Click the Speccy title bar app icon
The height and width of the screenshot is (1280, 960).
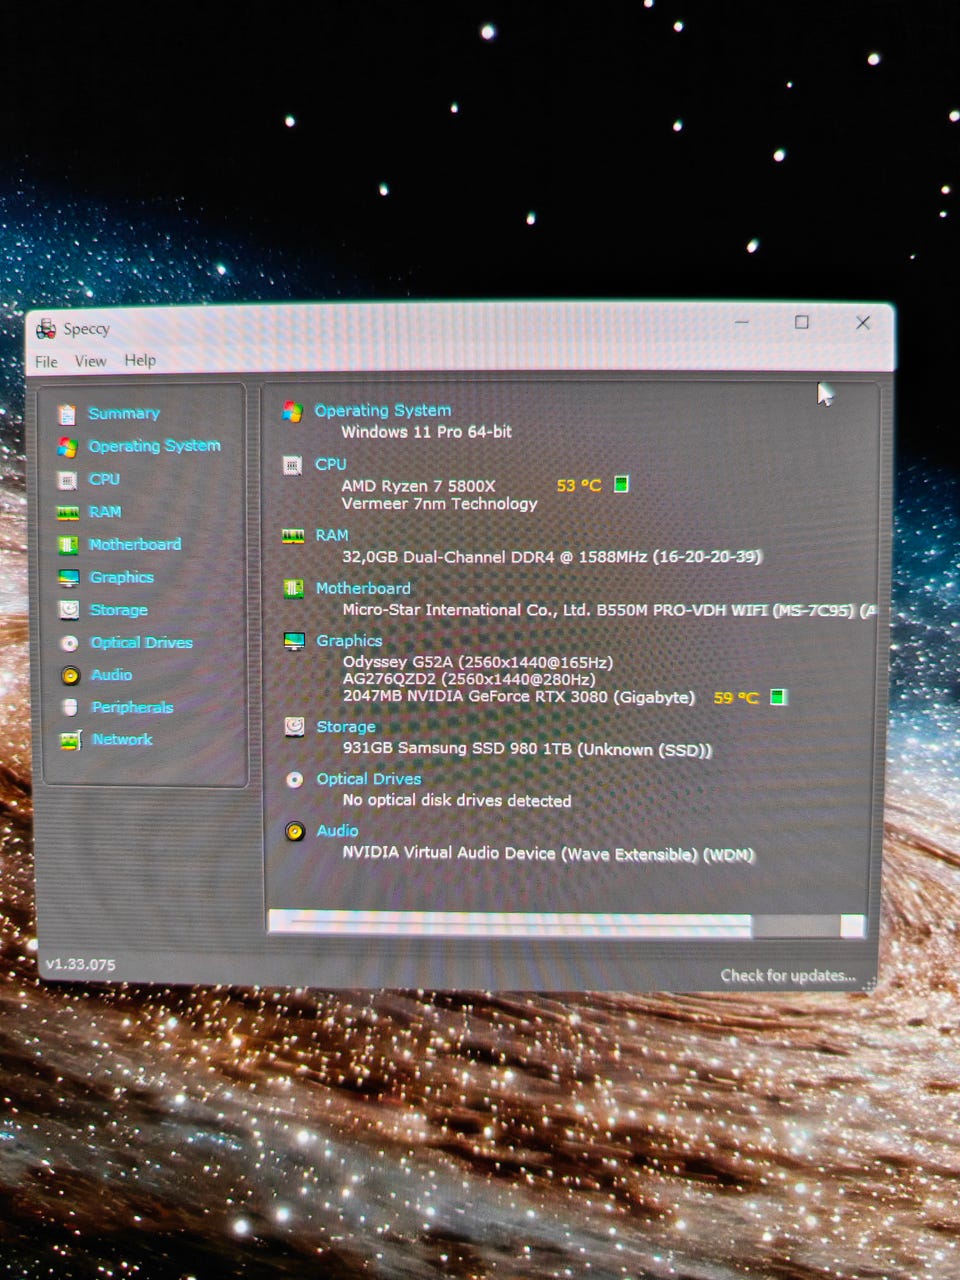[x=46, y=329]
